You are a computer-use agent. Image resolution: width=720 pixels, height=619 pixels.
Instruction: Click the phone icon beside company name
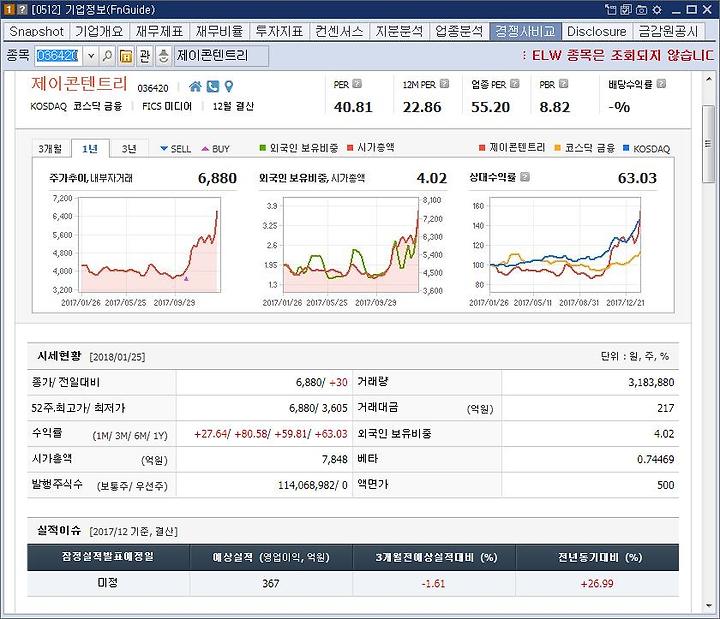click(x=213, y=86)
